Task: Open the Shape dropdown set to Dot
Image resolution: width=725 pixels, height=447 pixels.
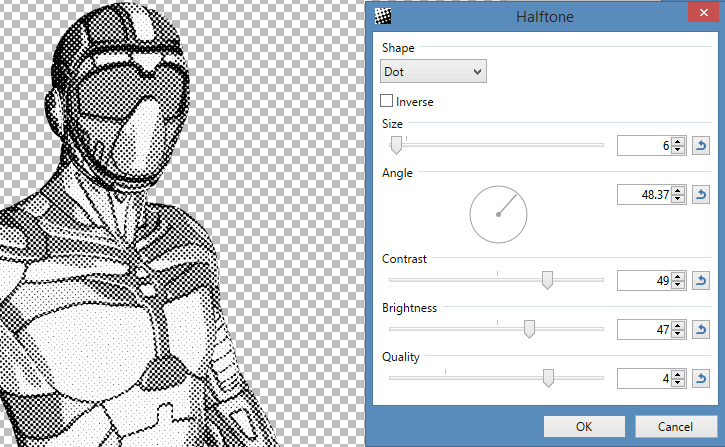Action: coord(433,72)
